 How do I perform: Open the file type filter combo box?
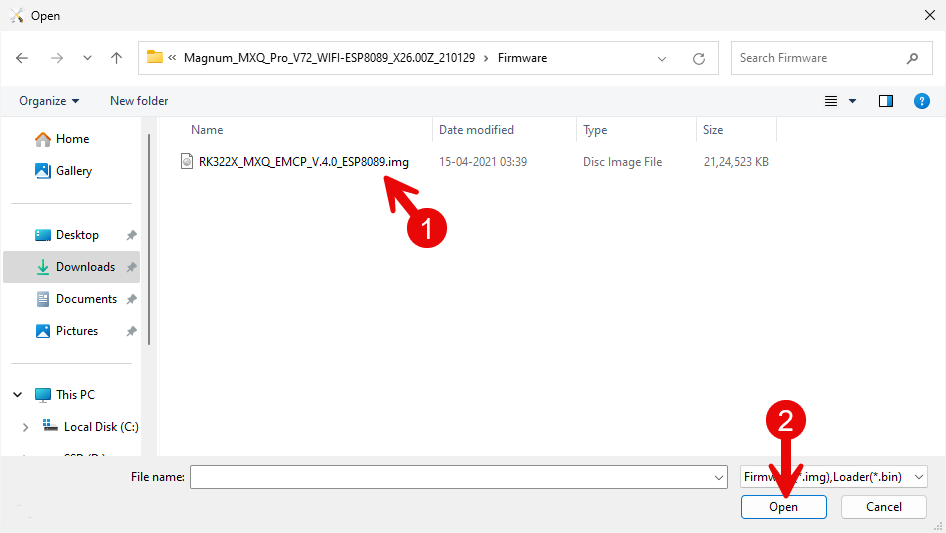coord(834,477)
